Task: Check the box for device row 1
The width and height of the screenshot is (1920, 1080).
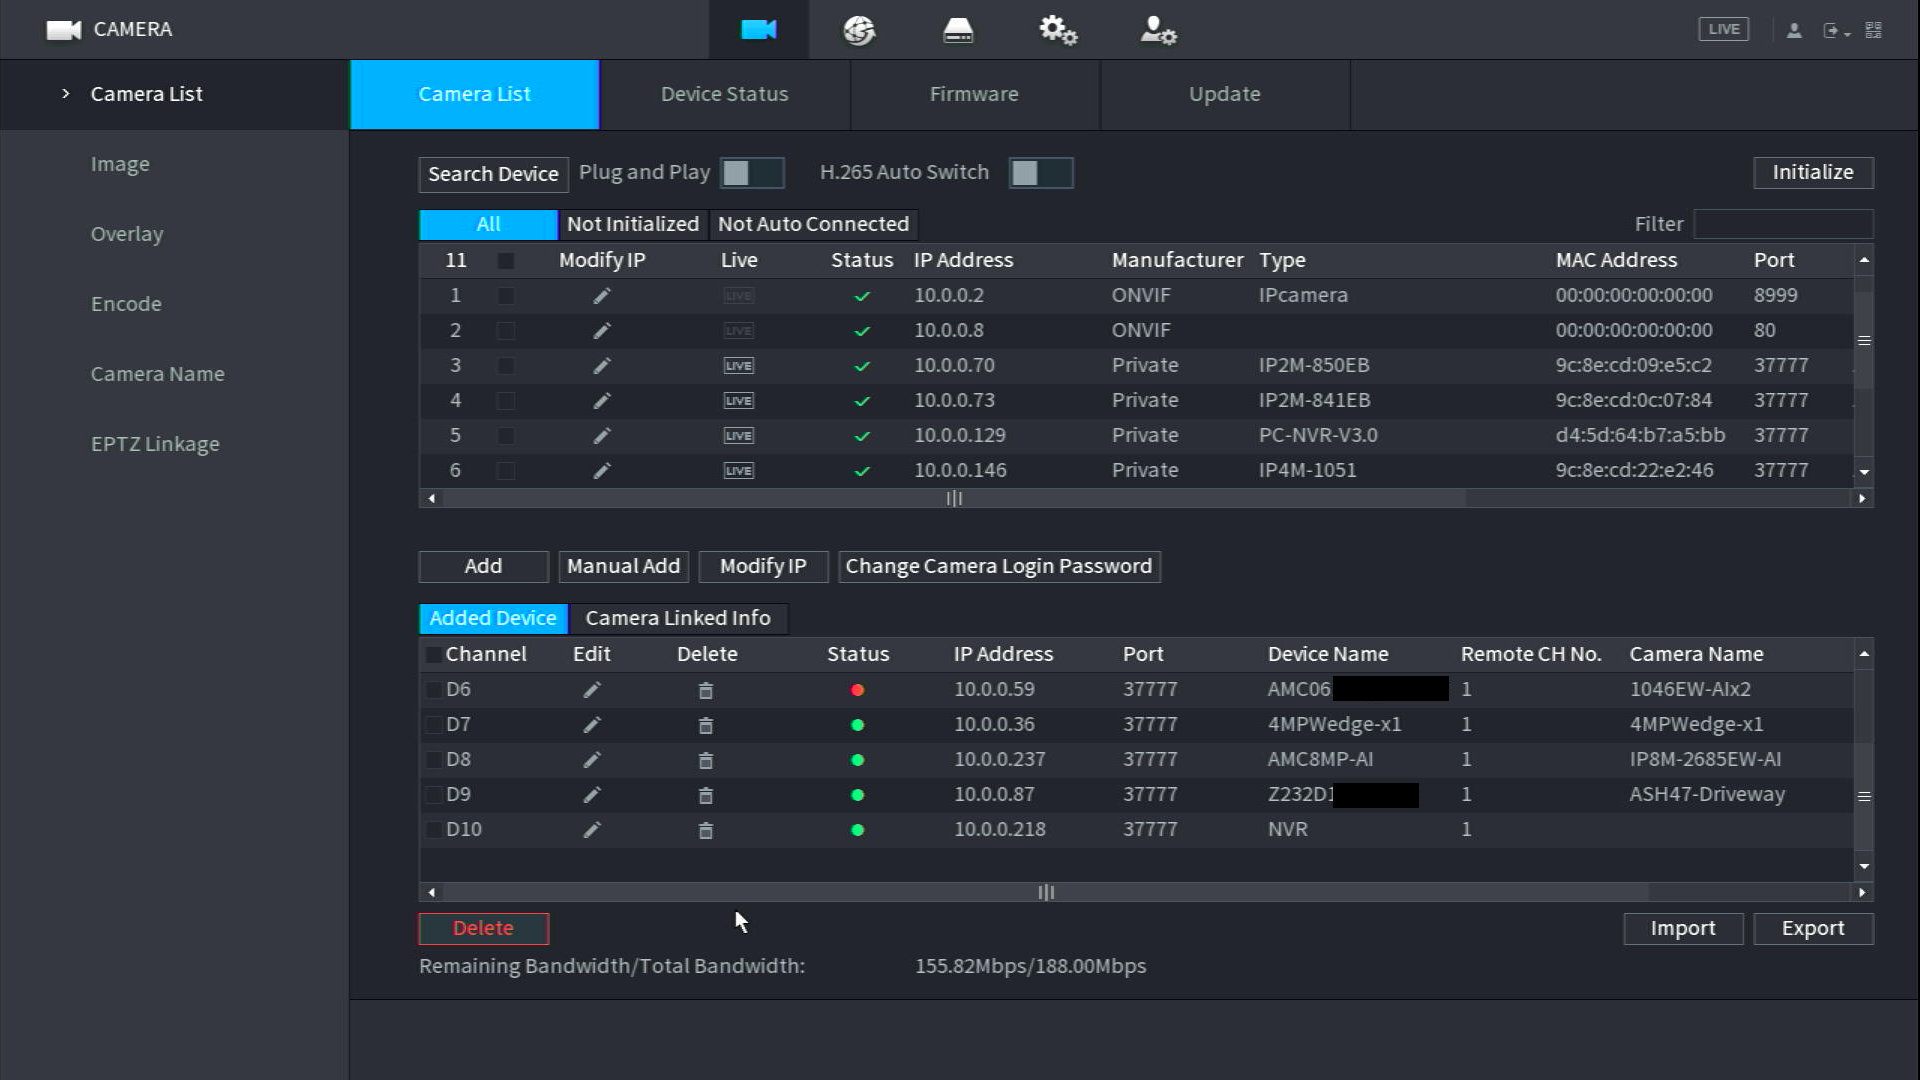Action: point(506,296)
